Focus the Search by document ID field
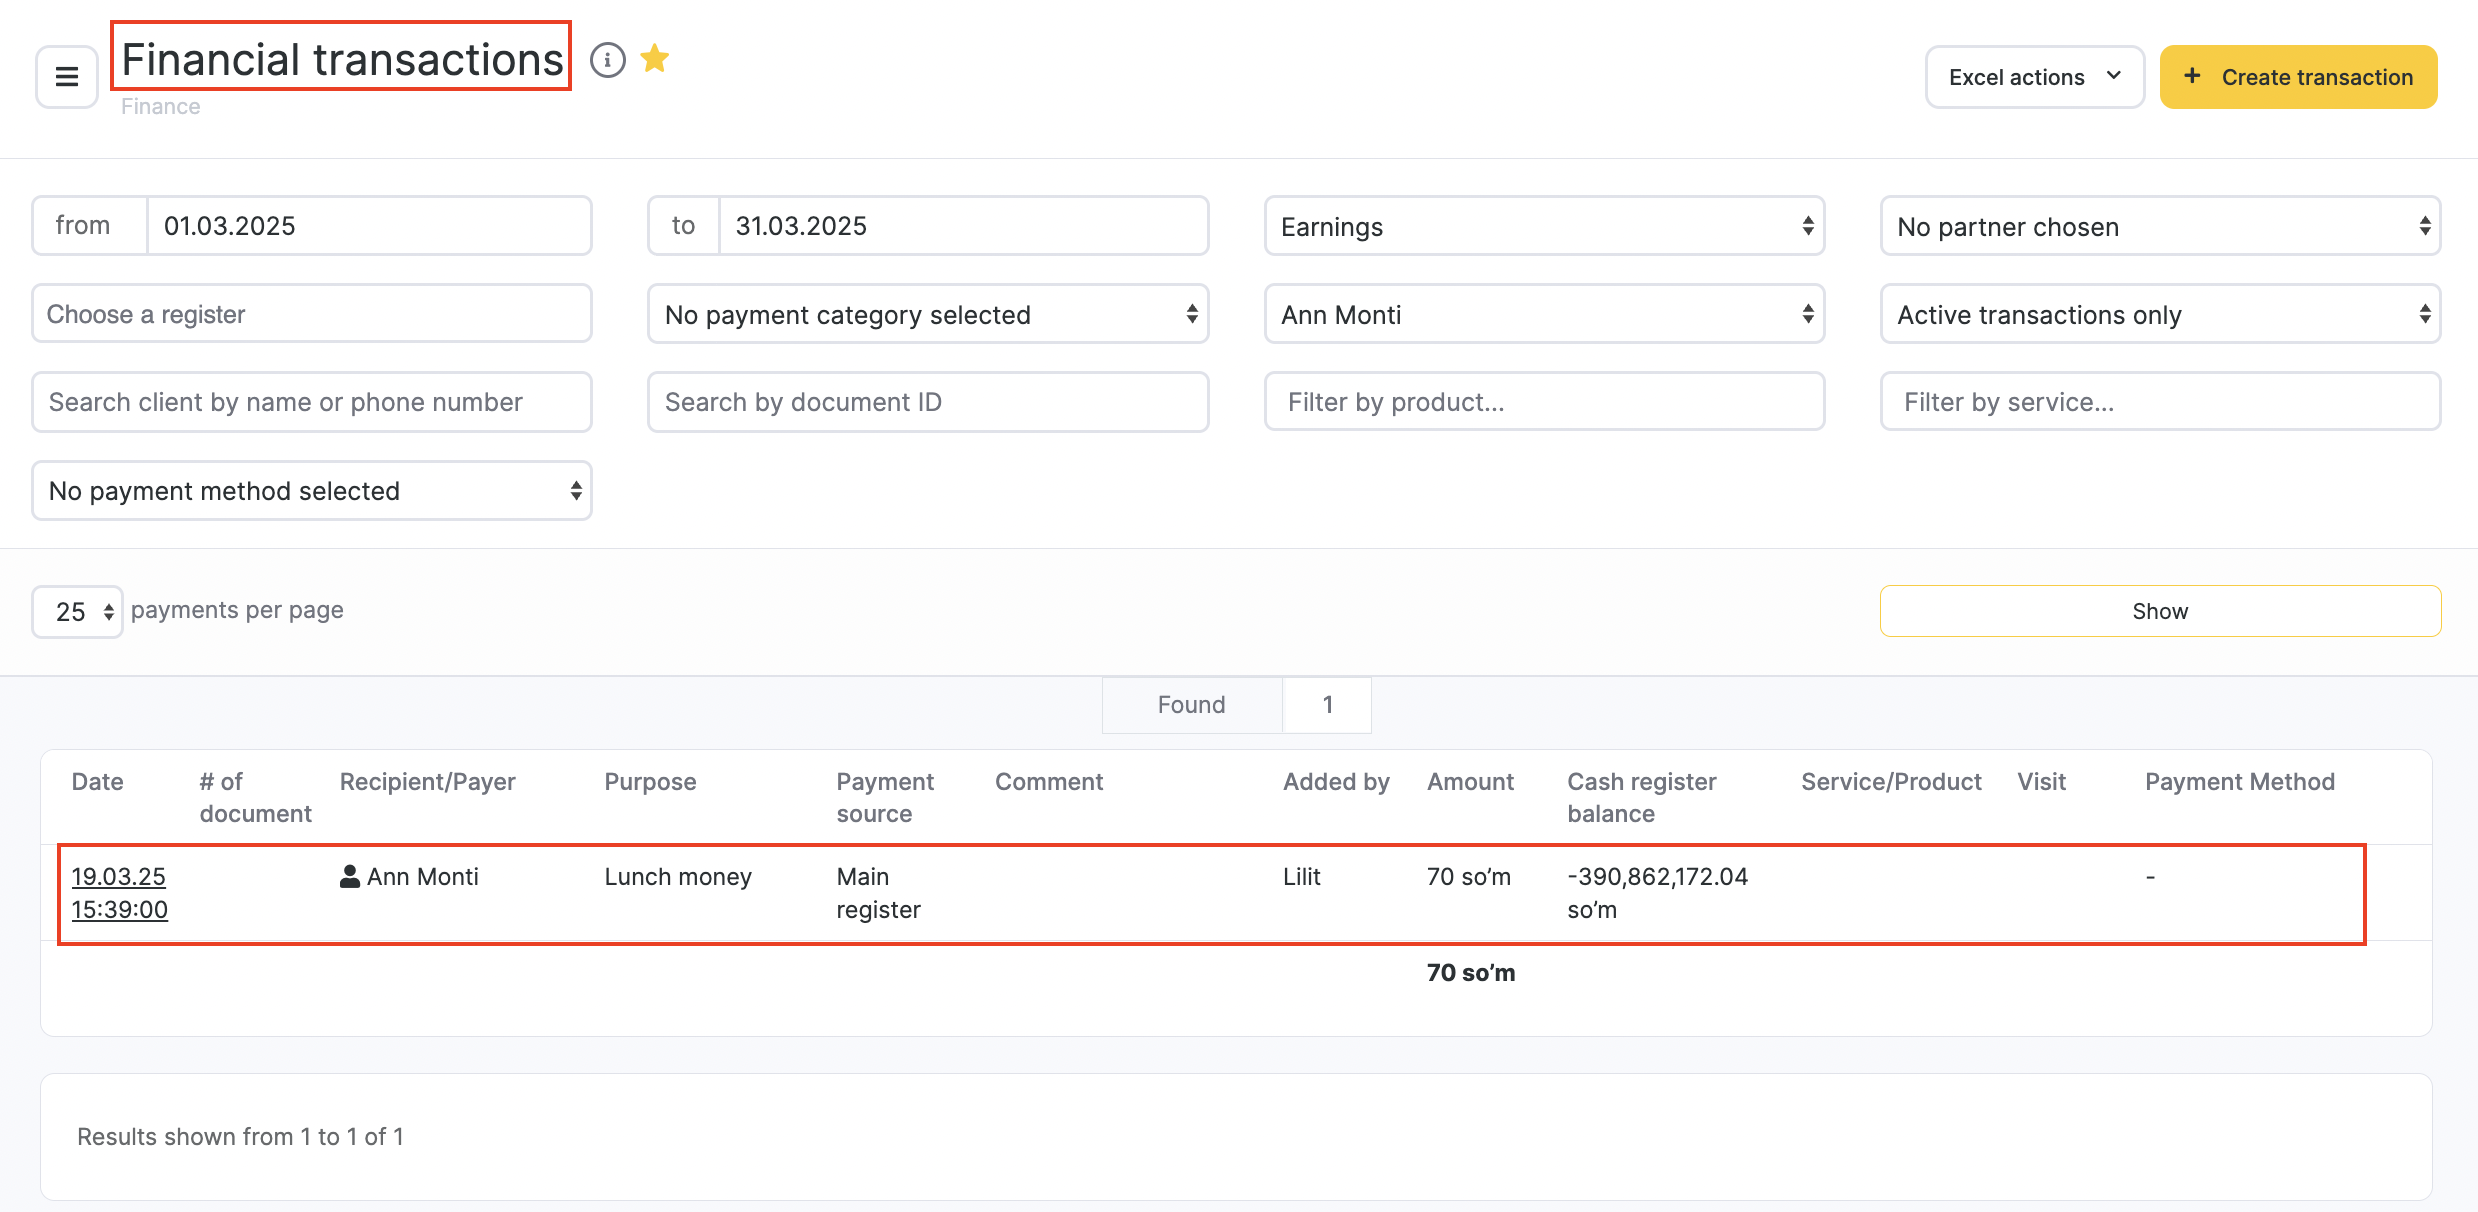This screenshot has width=2478, height=1212. [928, 402]
